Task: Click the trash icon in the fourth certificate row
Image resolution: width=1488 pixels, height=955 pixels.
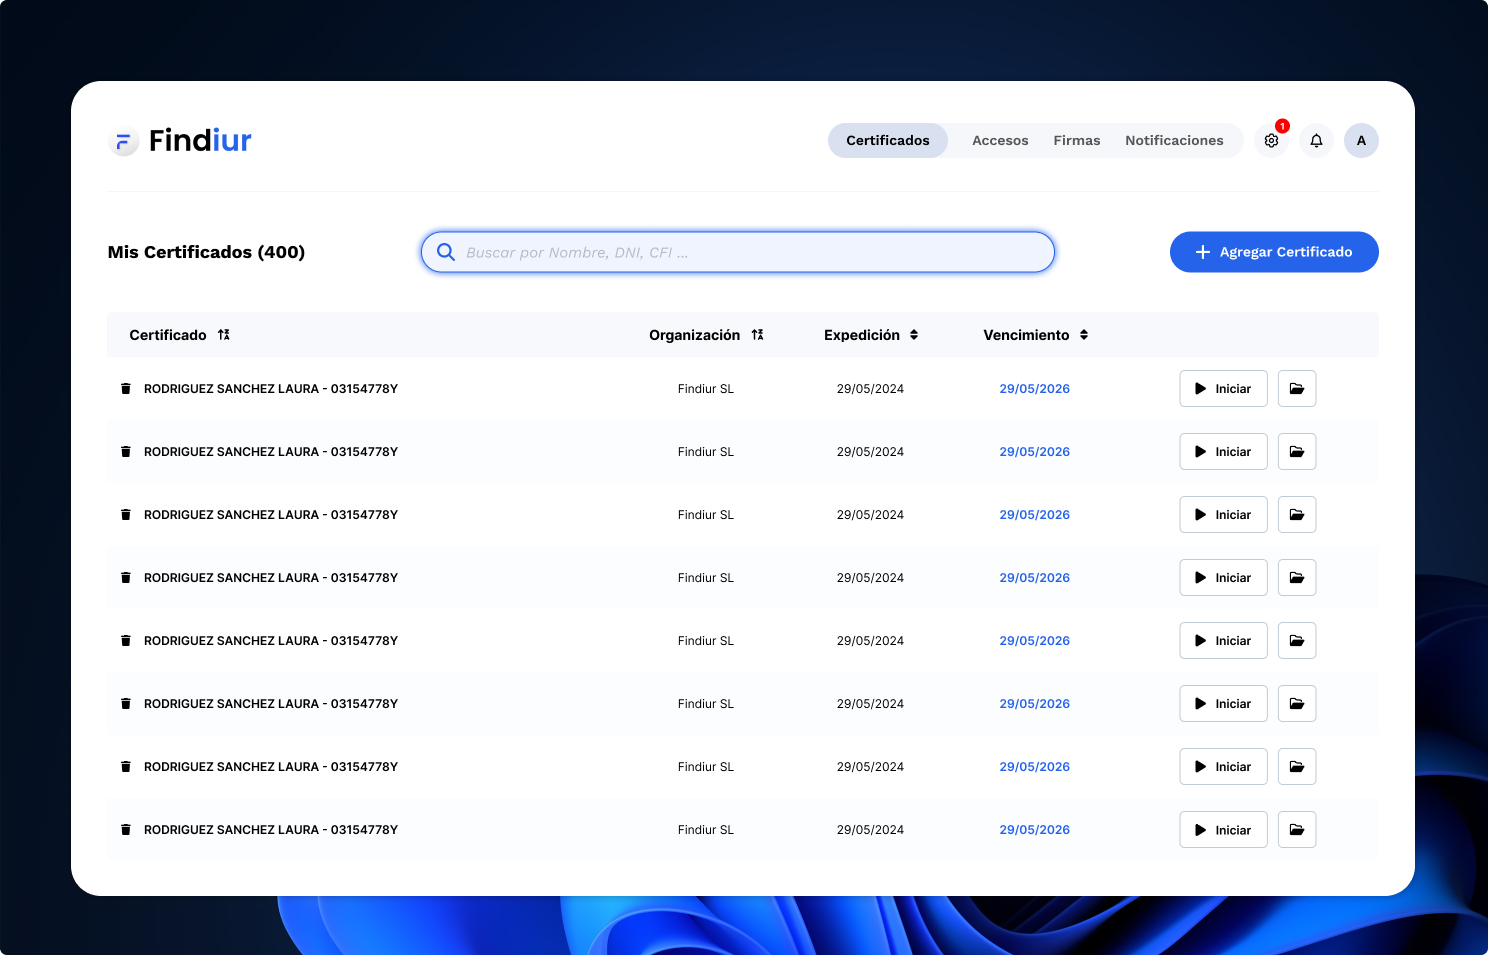Action: click(126, 577)
